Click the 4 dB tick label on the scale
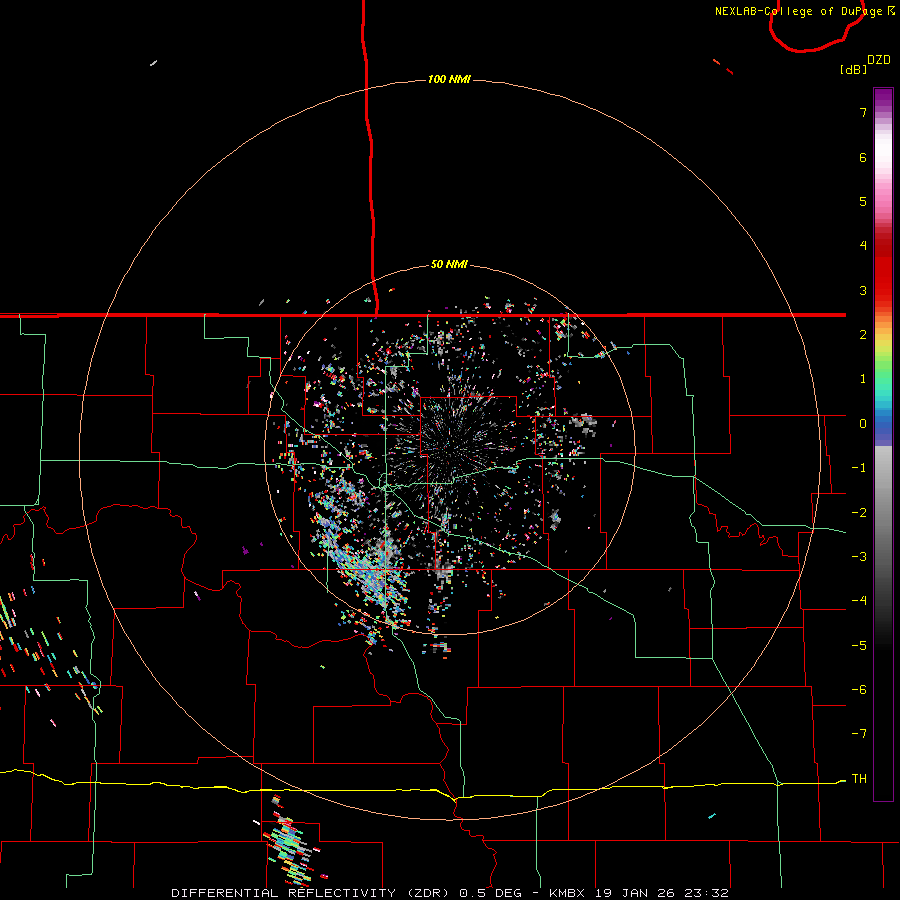 [863, 246]
